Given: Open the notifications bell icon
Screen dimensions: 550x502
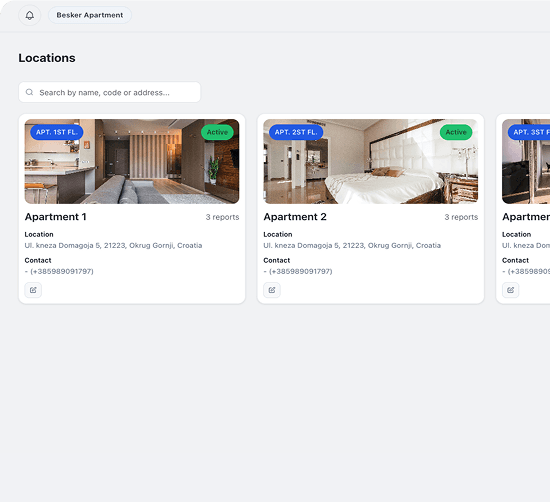Looking at the screenshot, I should [30, 15].
